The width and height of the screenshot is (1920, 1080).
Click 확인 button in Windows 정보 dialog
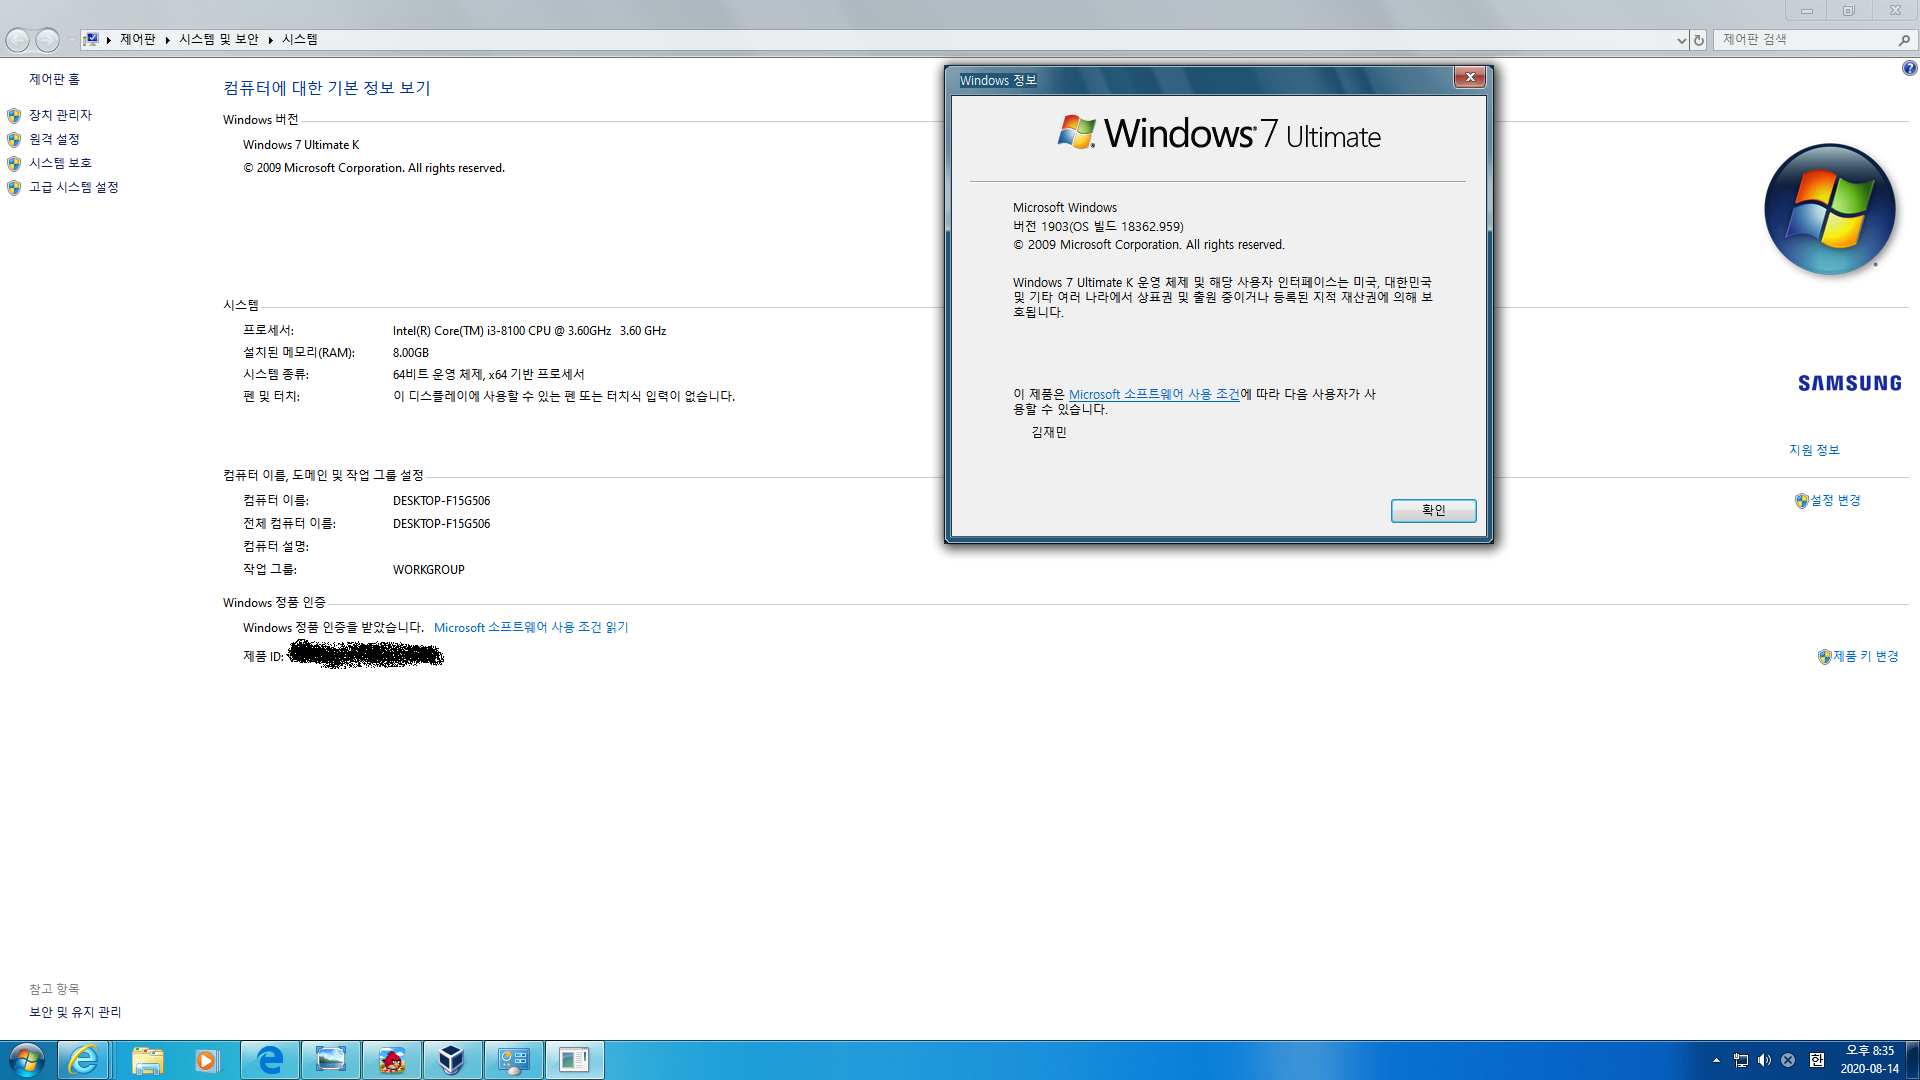coord(1433,510)
